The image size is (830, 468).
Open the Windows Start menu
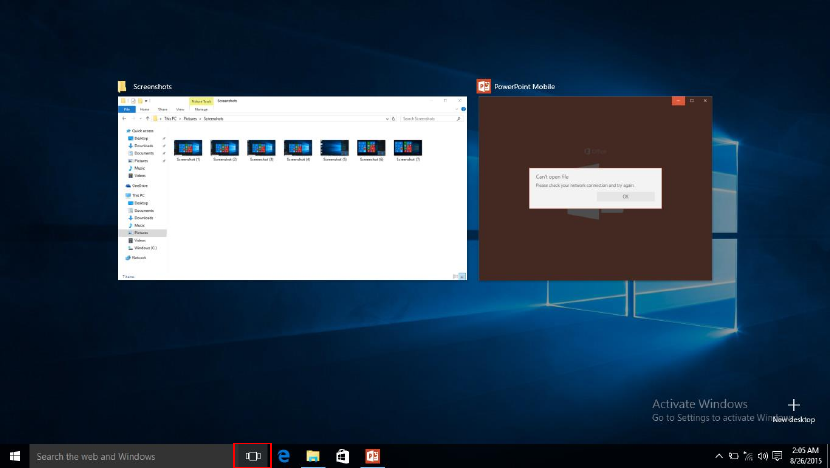click(15, 456)
